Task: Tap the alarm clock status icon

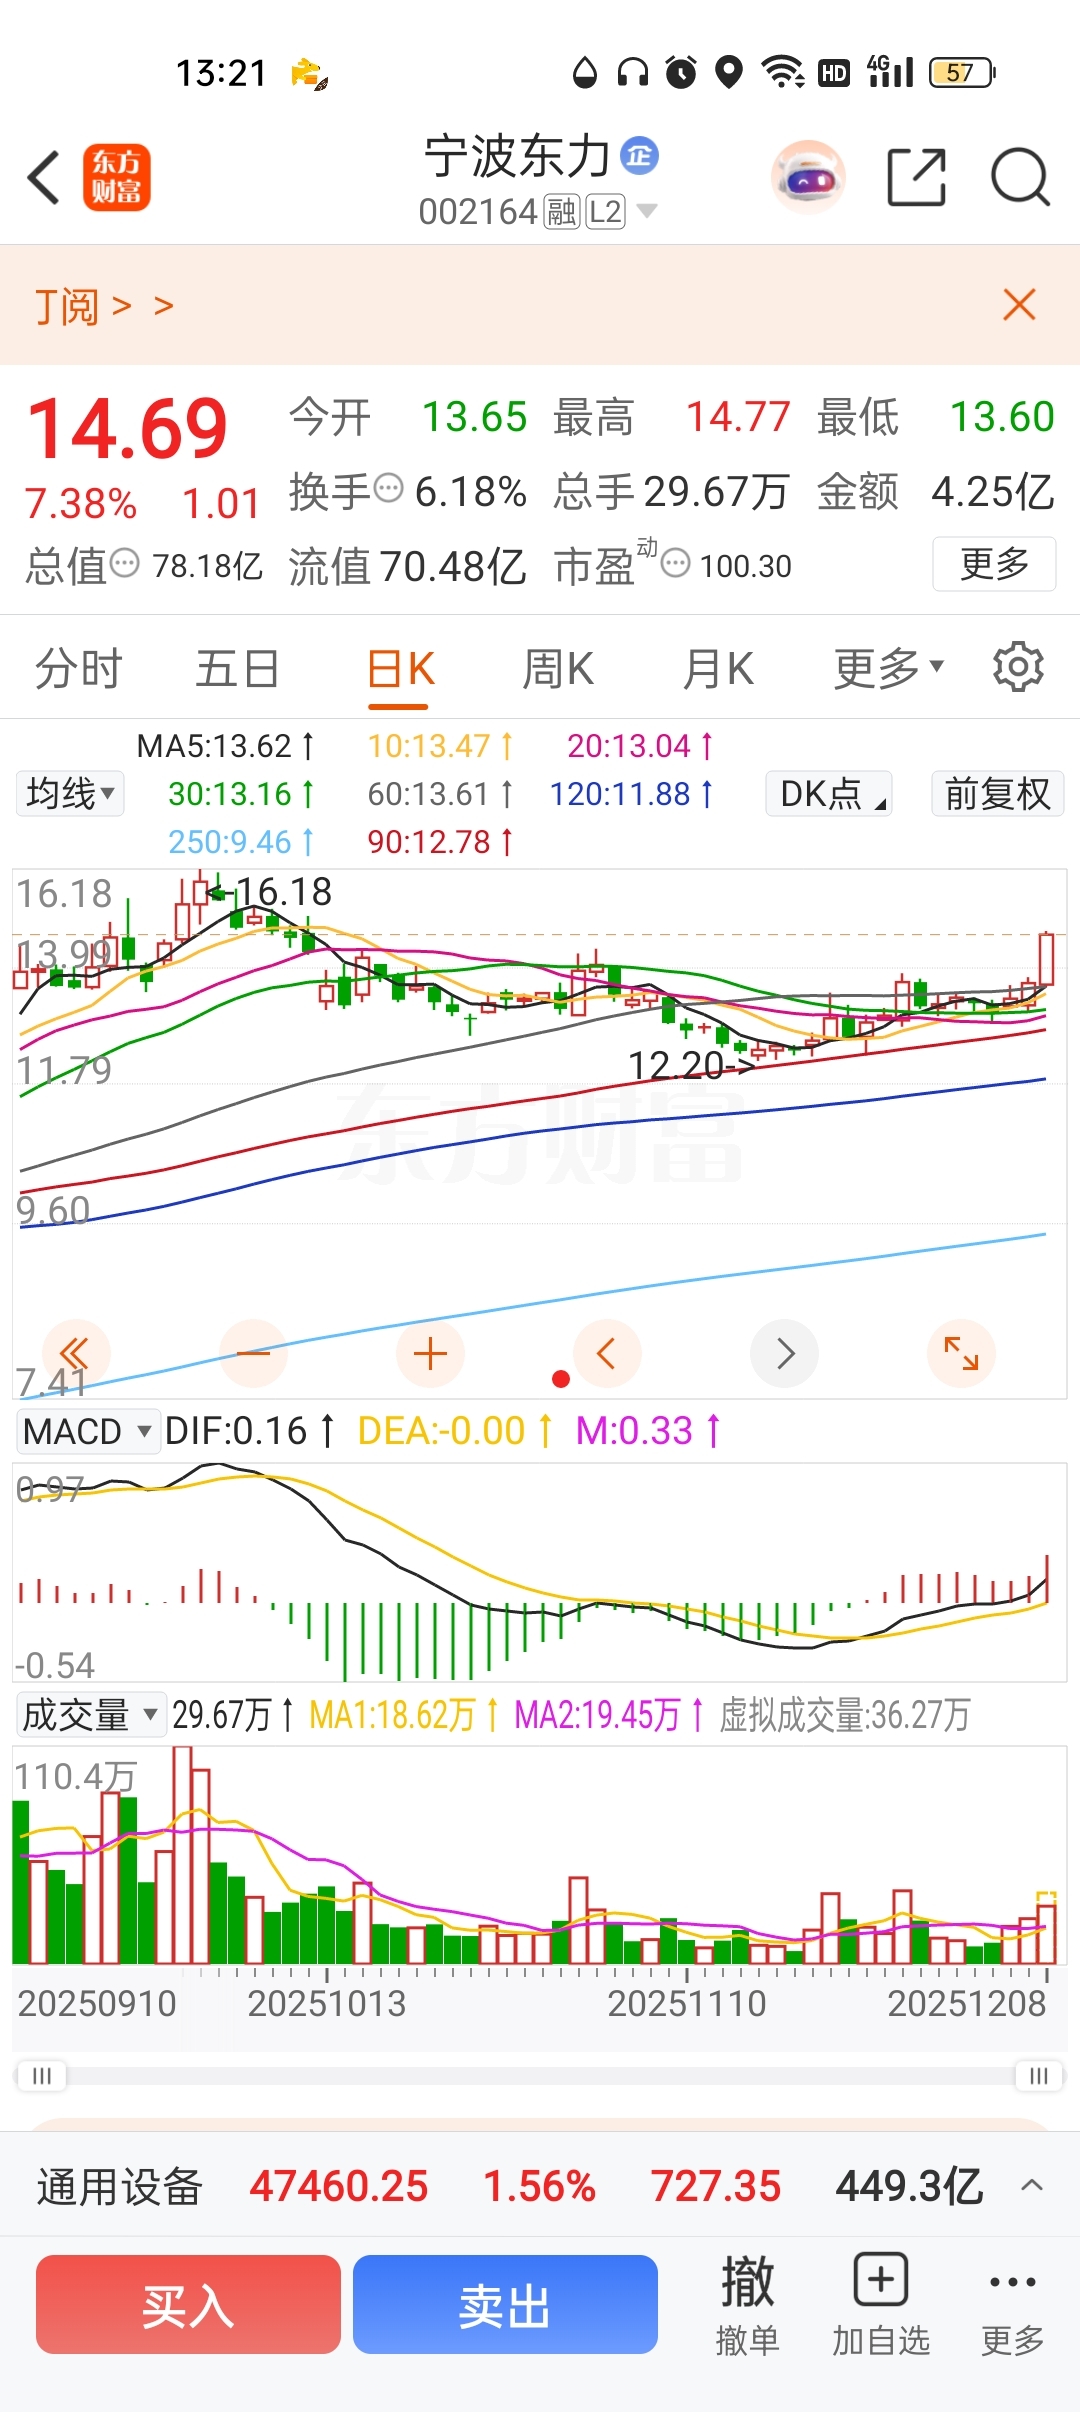Action: point(681,72)
